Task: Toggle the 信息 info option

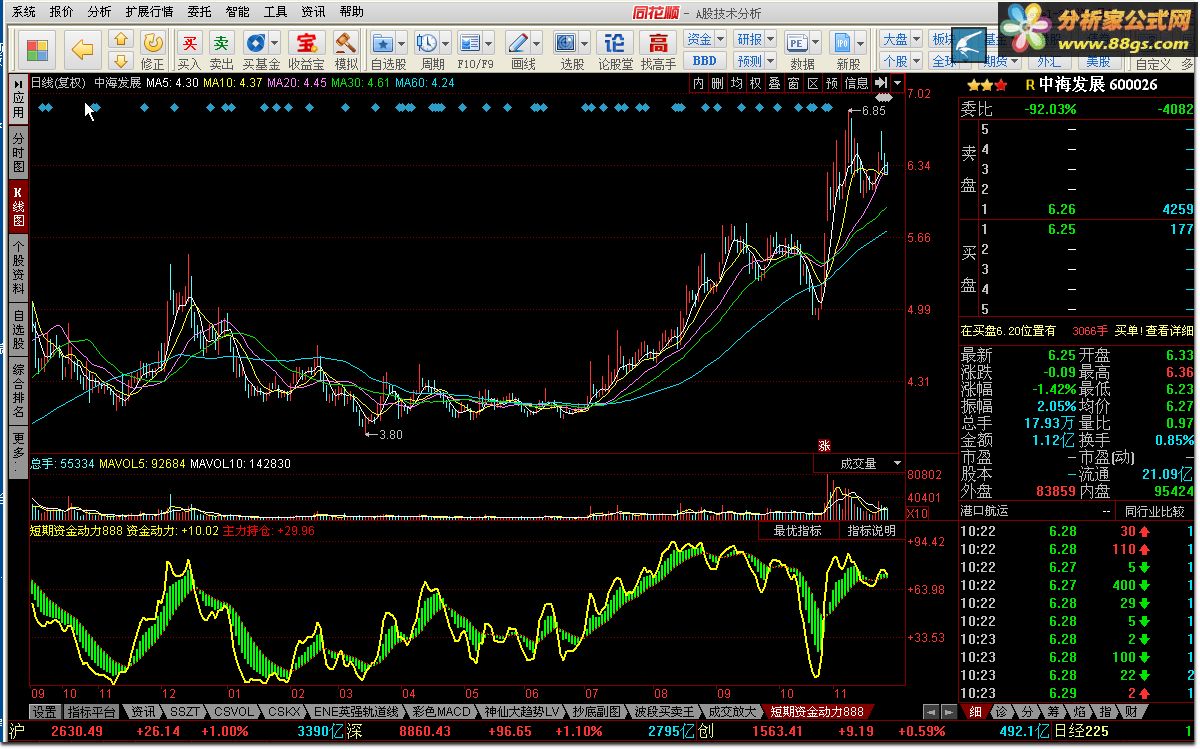Action: pos(857,83)
